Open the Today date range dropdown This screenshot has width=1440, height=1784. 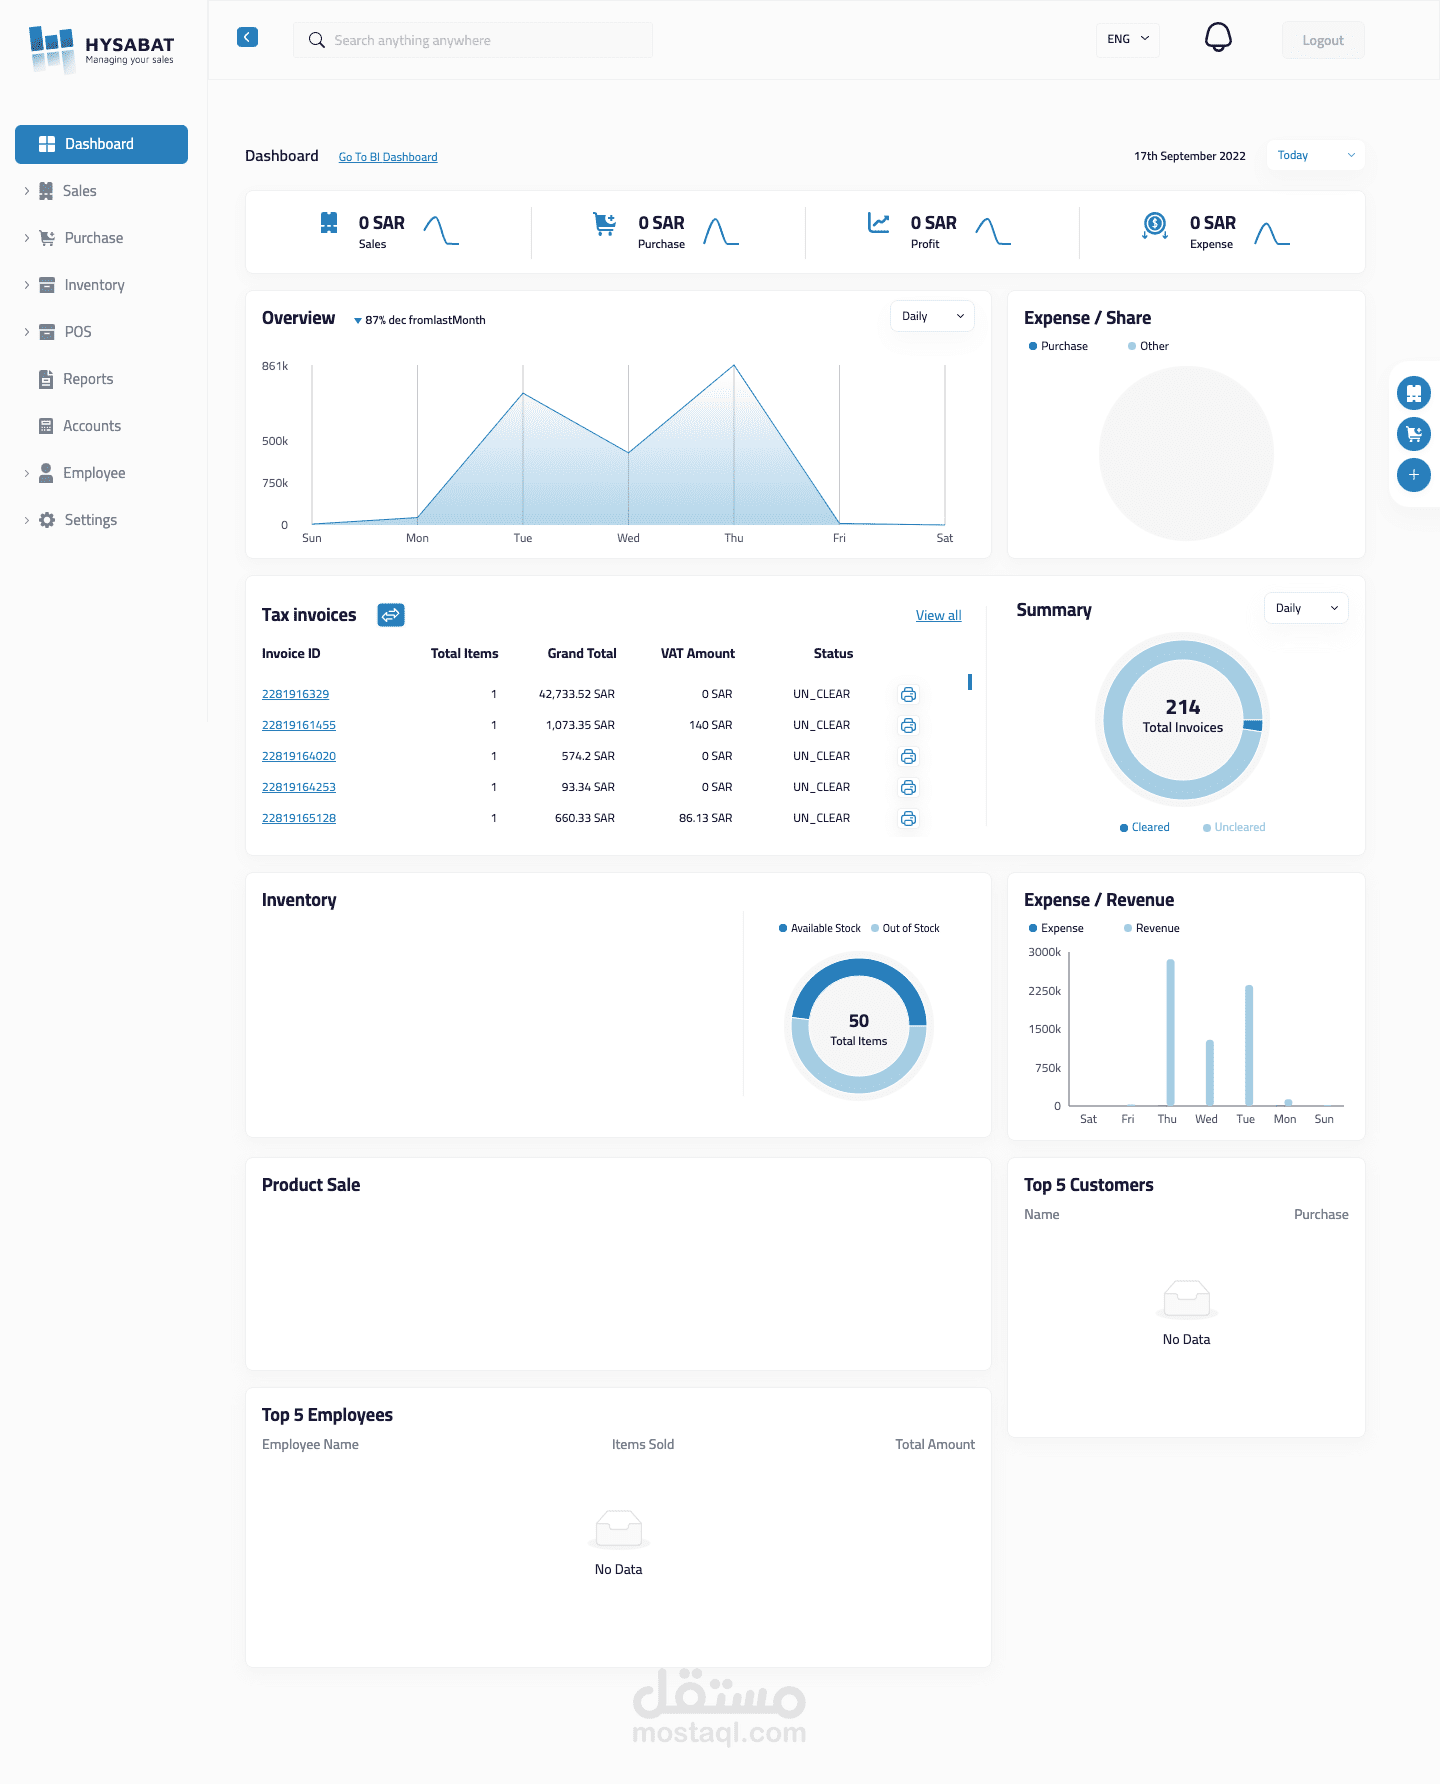pos(1315,155)
